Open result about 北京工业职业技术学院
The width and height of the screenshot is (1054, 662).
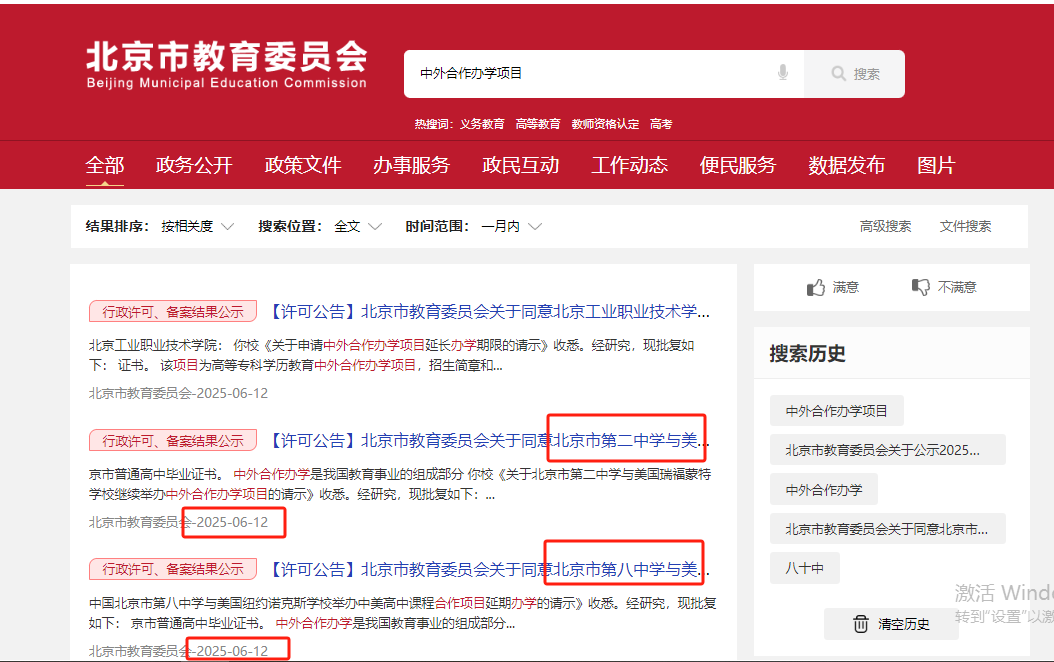489,312
